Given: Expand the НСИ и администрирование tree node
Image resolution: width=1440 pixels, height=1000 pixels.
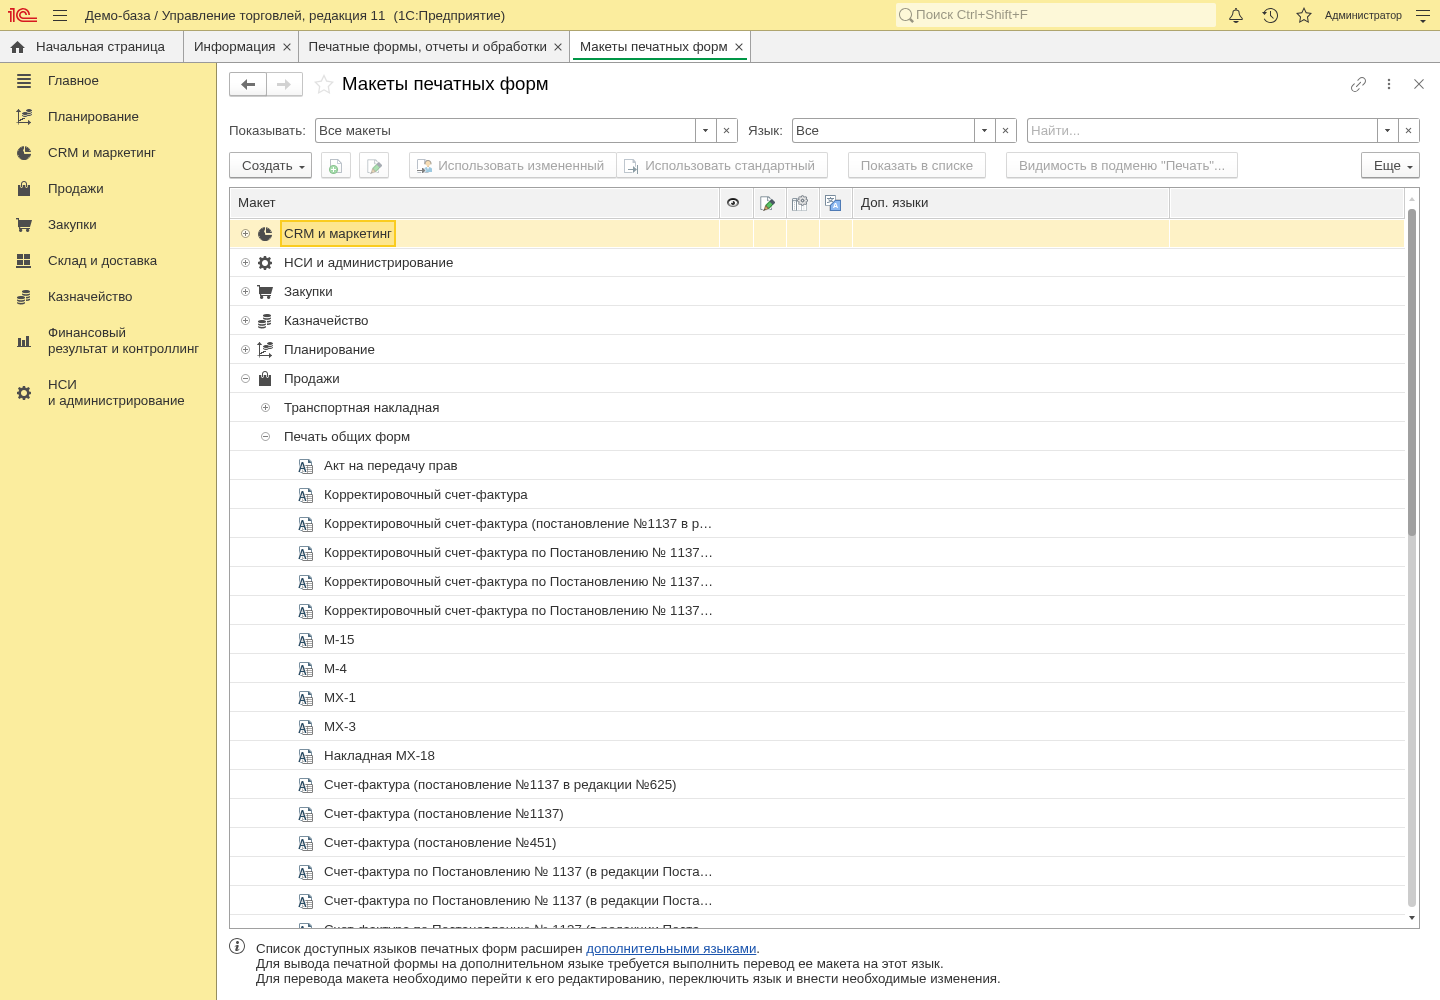Looking at the screenshot, I should pos(245,262).
